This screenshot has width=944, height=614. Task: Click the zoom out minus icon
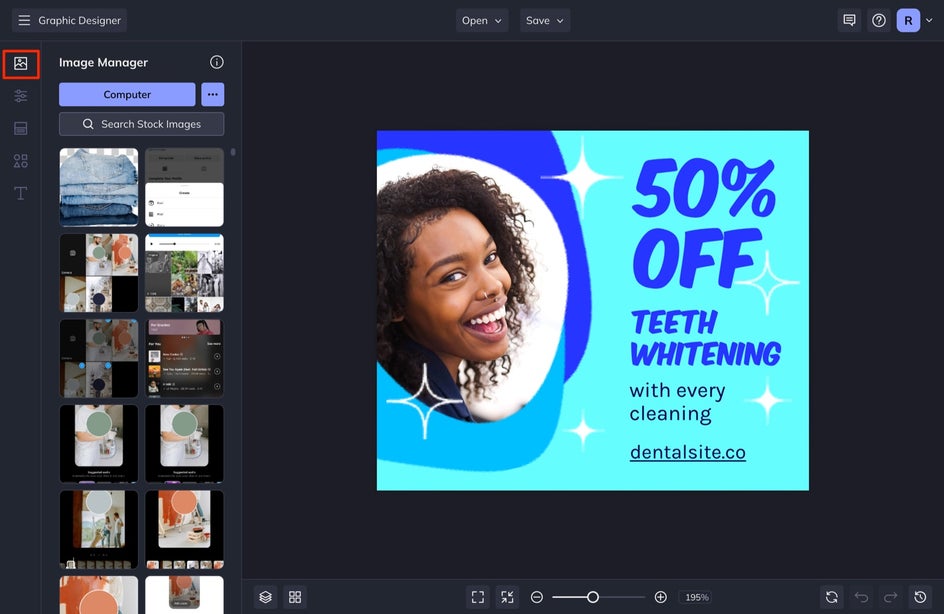click(x=537, y=597)
